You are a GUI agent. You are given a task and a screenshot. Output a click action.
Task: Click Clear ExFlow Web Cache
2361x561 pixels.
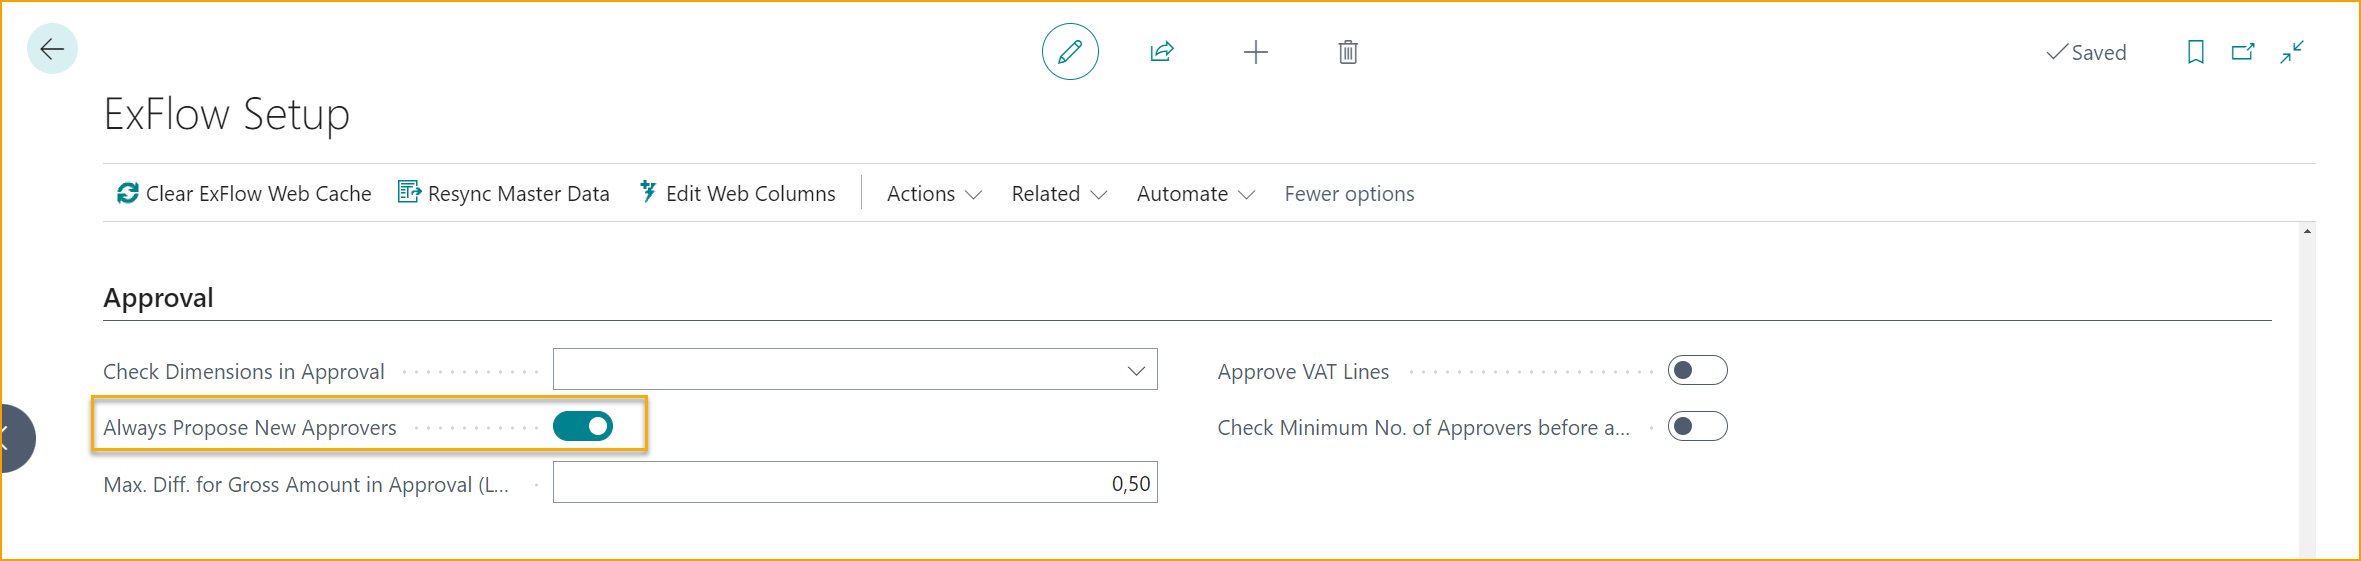(x=243, y=193)
